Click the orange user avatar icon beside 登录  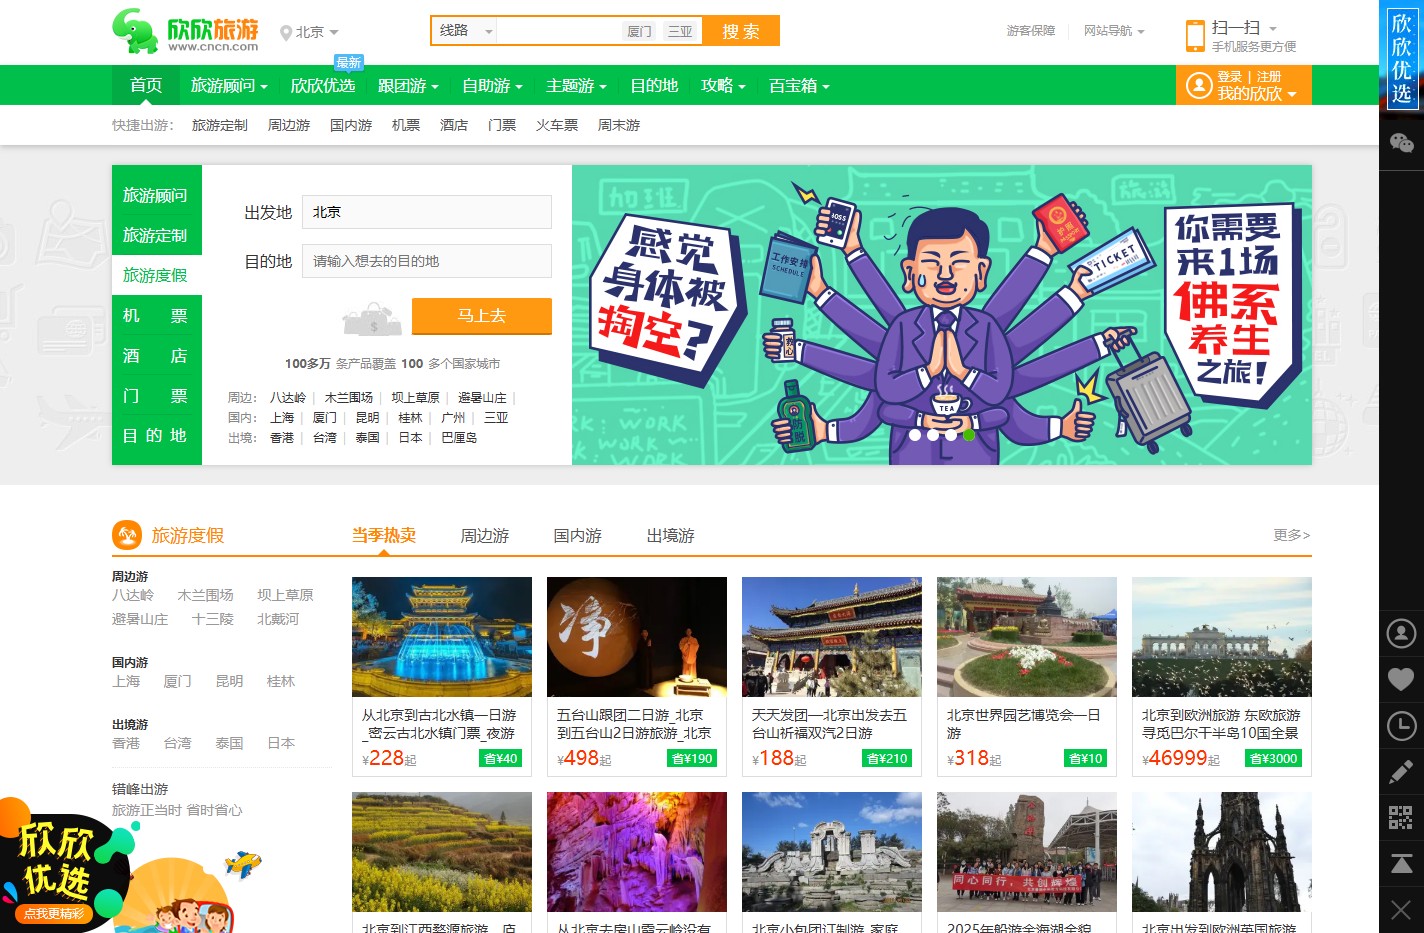click(1198, 86)
